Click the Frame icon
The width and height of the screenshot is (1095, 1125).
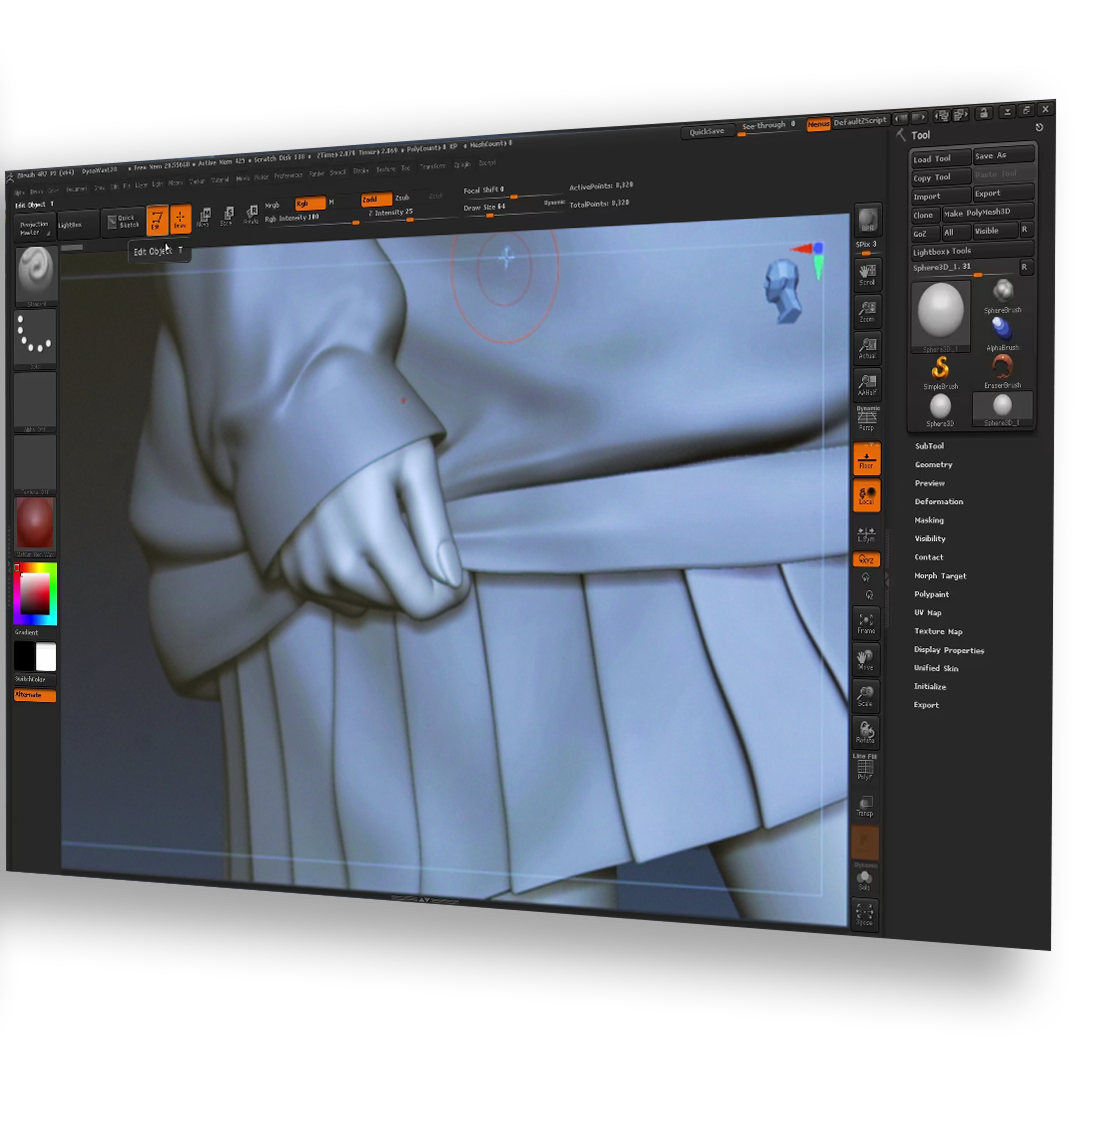tap(866, 623)
